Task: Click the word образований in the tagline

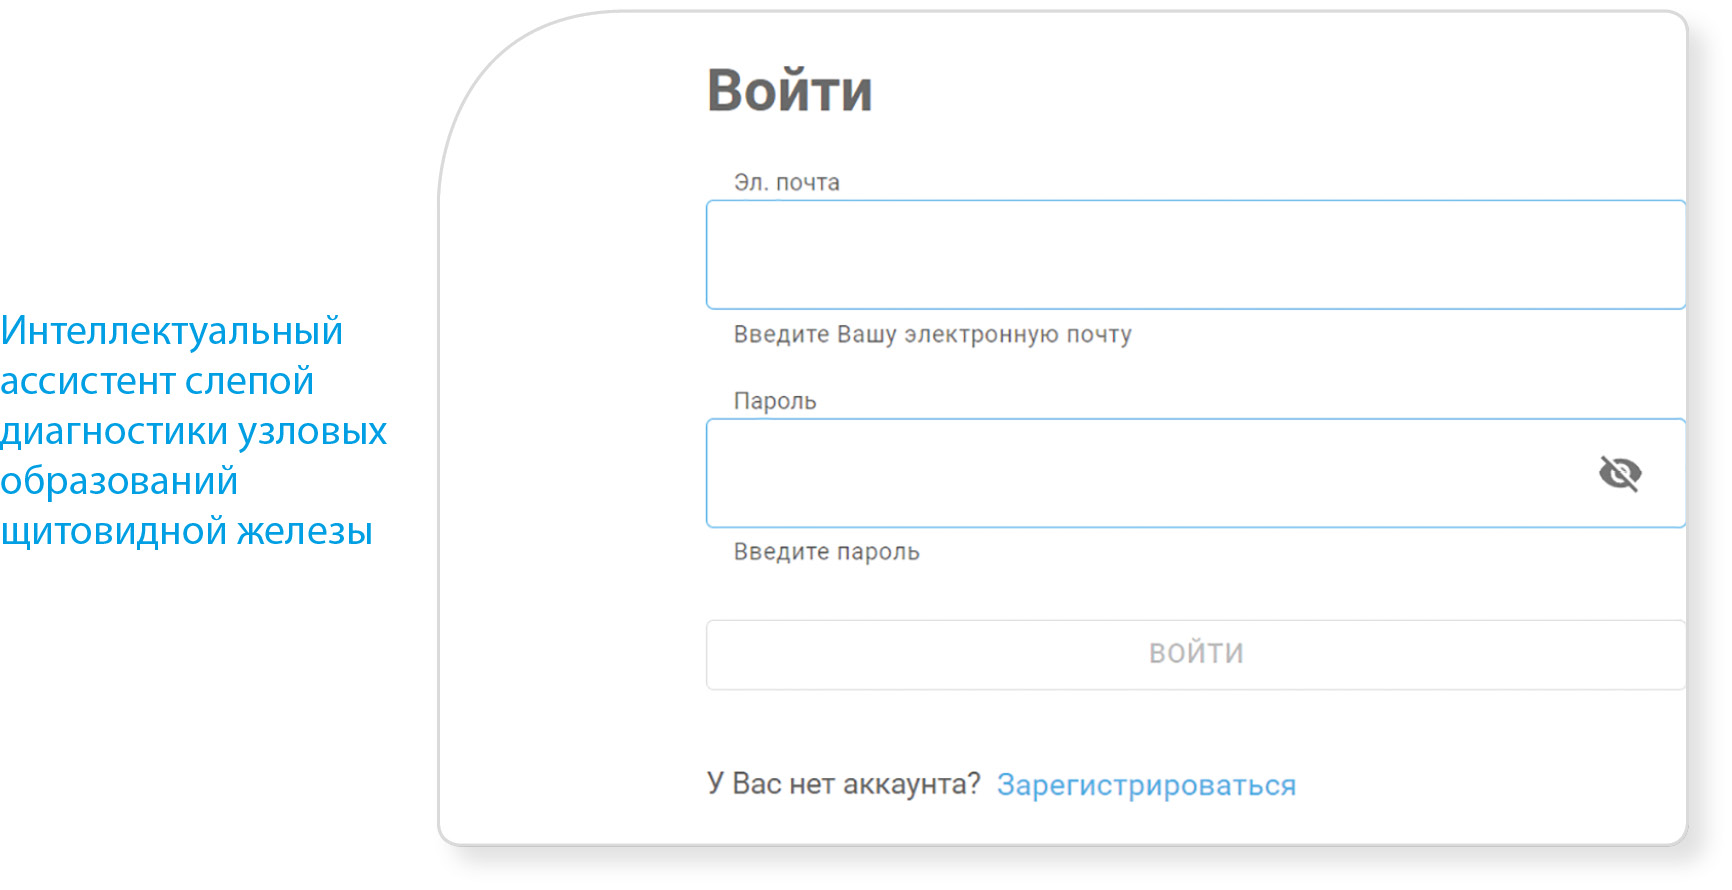Action: [119, 482]
